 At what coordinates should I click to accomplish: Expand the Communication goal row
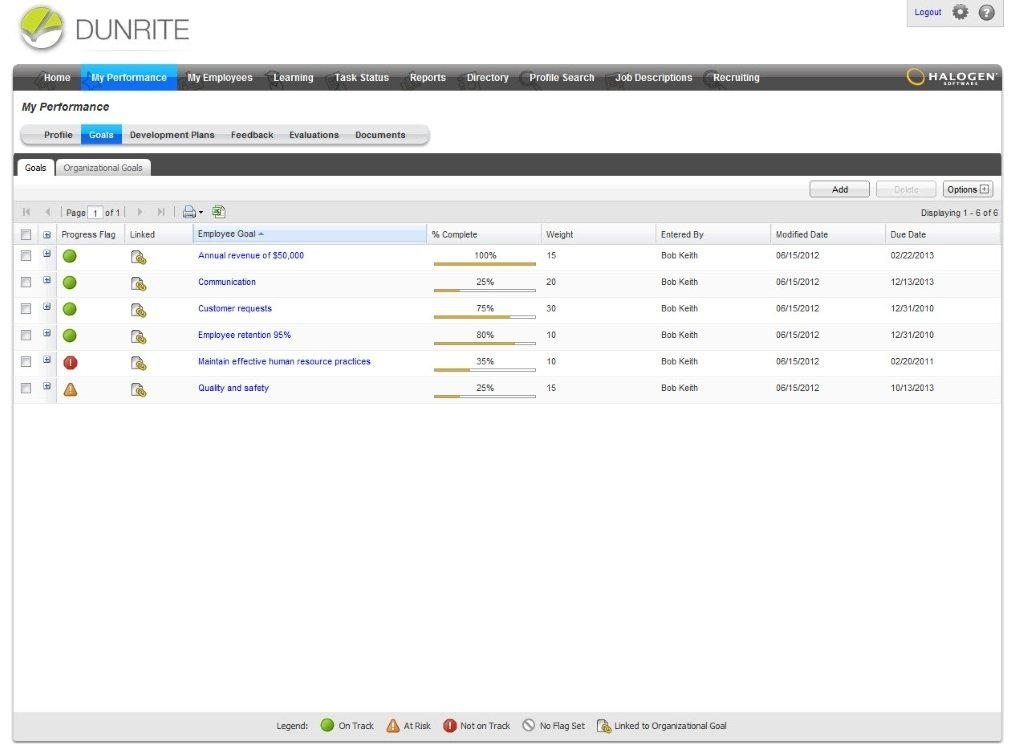coord(47,280)
